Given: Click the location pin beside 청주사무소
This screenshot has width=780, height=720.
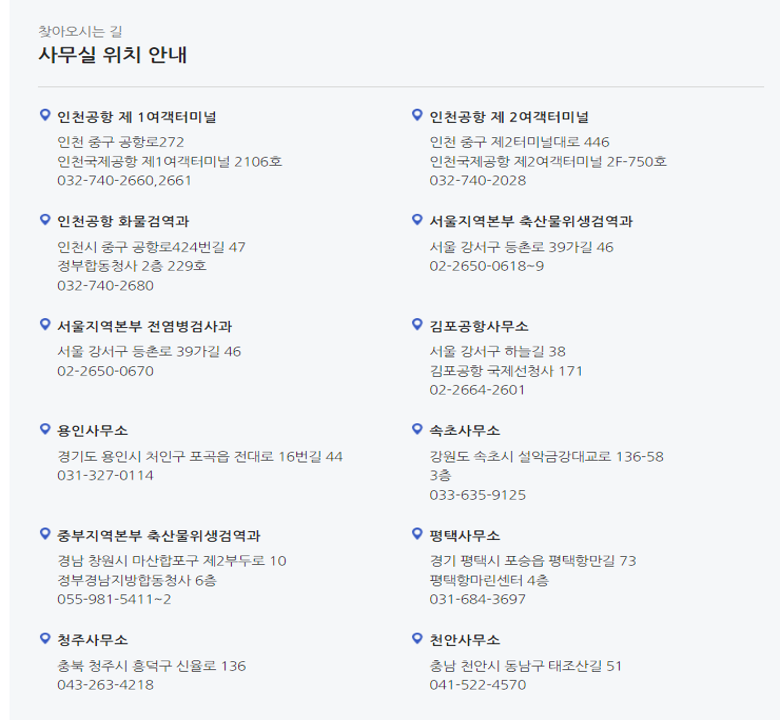Looking at the screenshot, I should click(45, 638).
